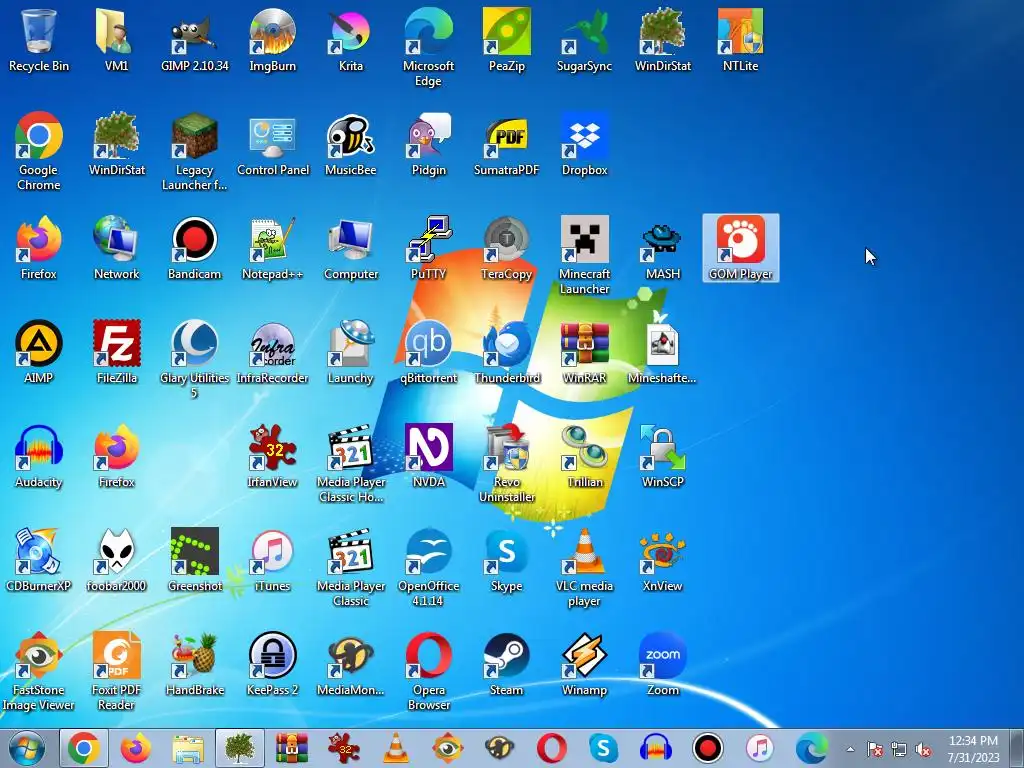Open Windows Explorer from the taskbar

pyautogui.click(x=187, y=748)
